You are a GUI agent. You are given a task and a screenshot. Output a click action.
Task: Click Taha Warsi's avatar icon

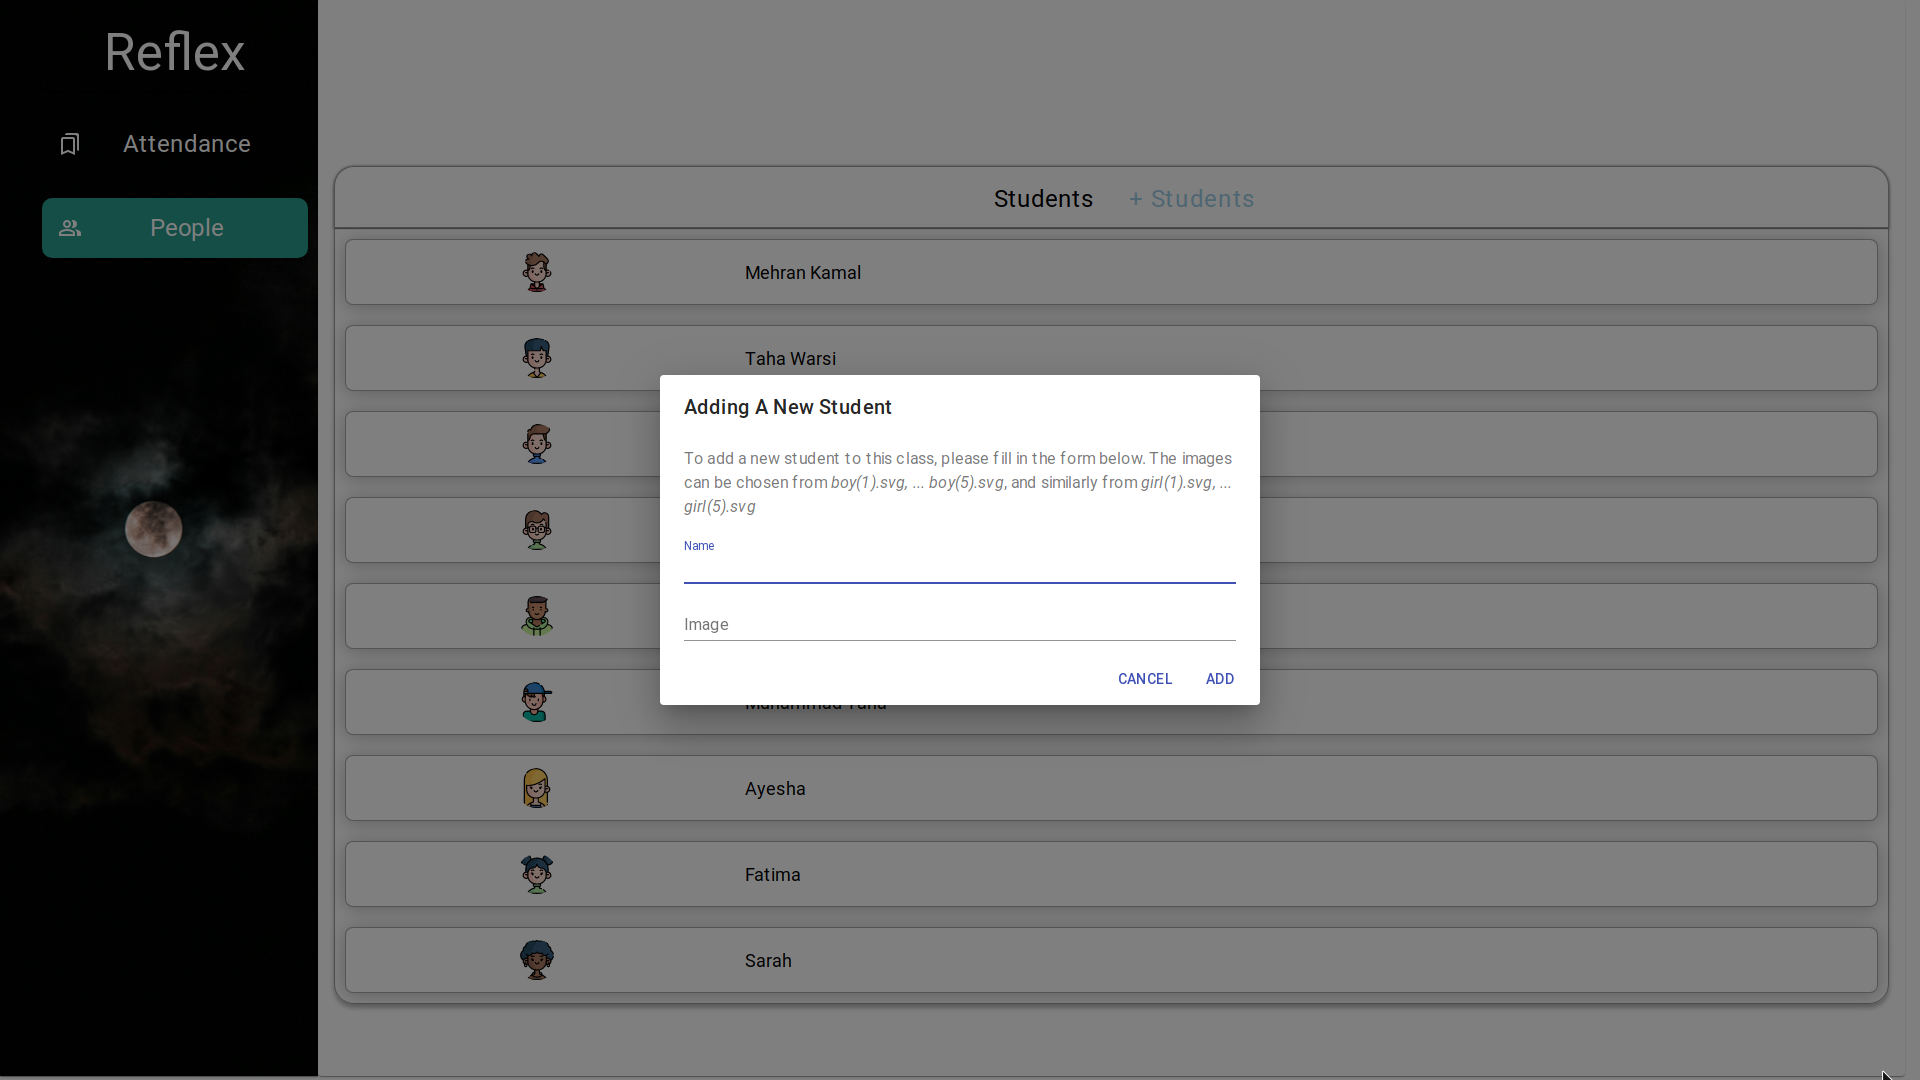click(x=537, y=358)
